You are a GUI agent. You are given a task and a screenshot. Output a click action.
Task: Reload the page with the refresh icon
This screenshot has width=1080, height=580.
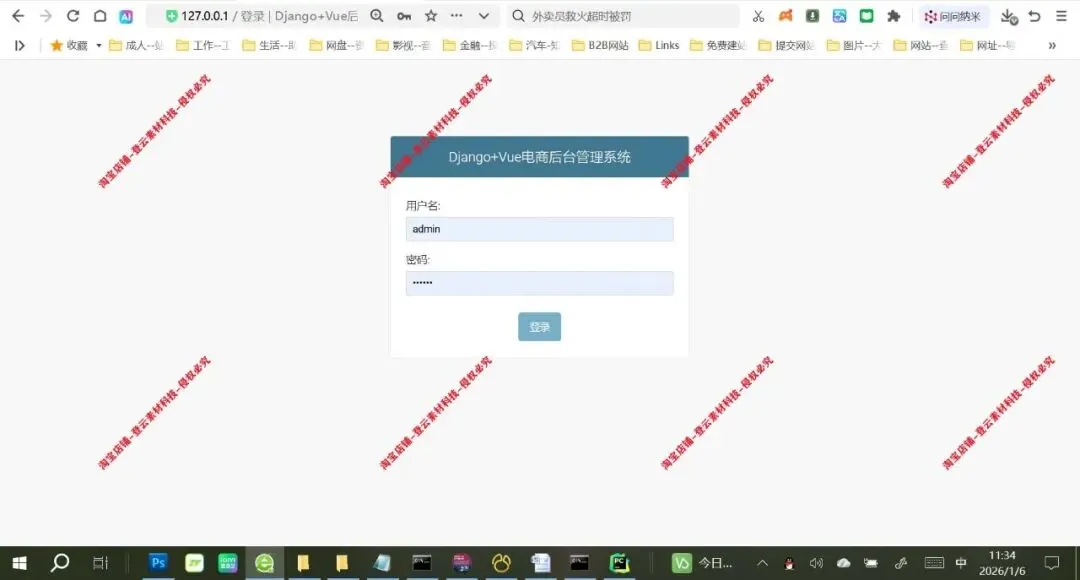73,16
